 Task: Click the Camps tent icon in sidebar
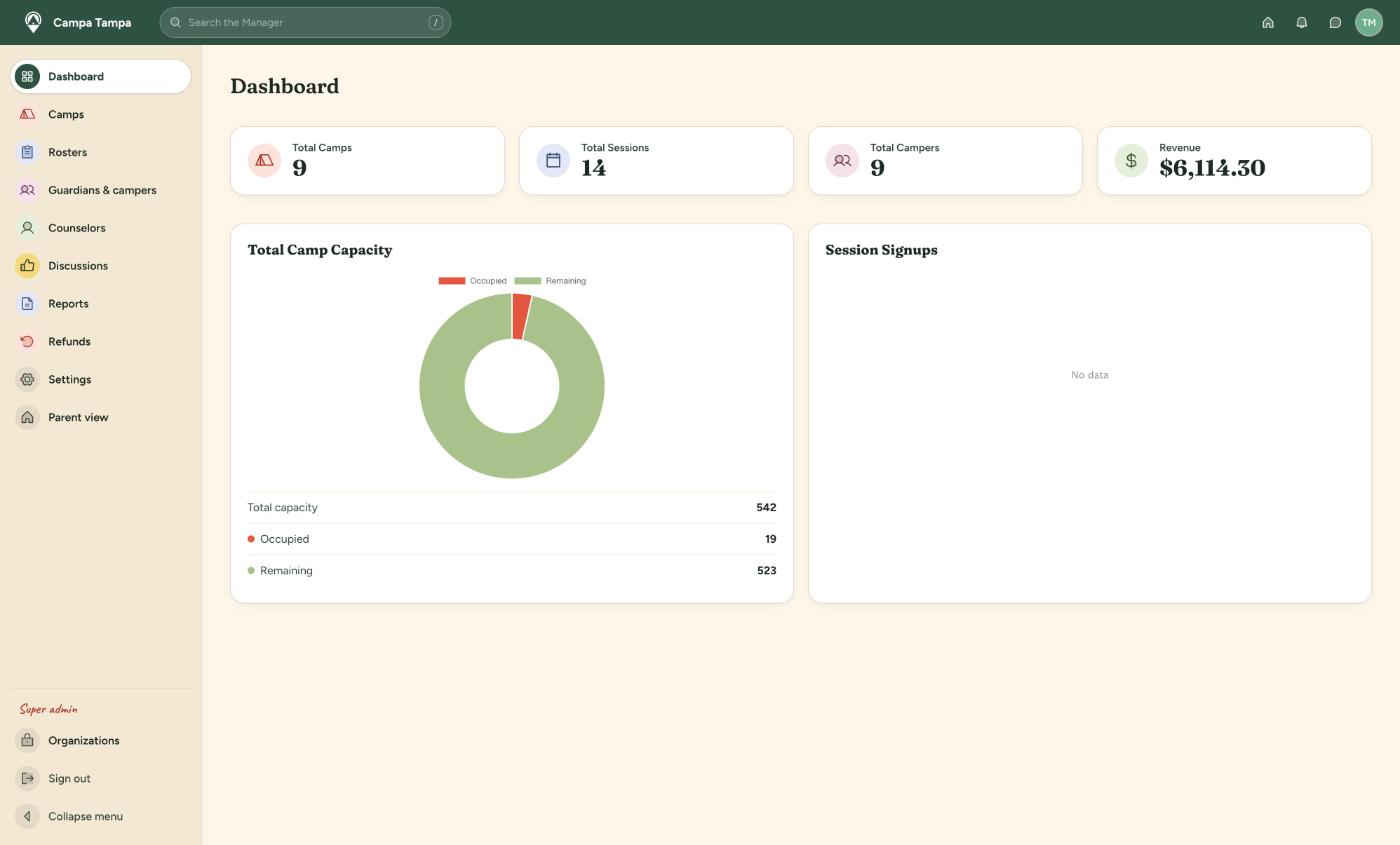pyautogui.click(x=27, y=114)
